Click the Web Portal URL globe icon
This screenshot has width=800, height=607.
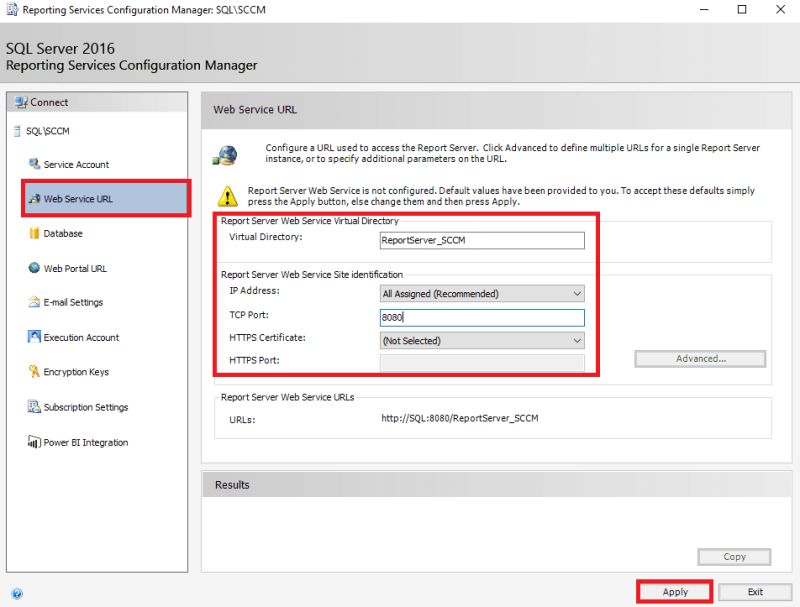[34, 268]
